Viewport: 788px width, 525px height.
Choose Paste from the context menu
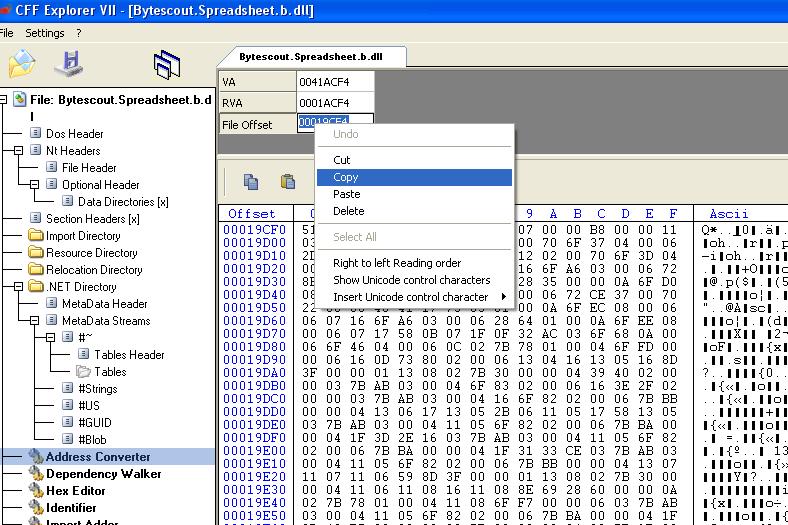414,194
